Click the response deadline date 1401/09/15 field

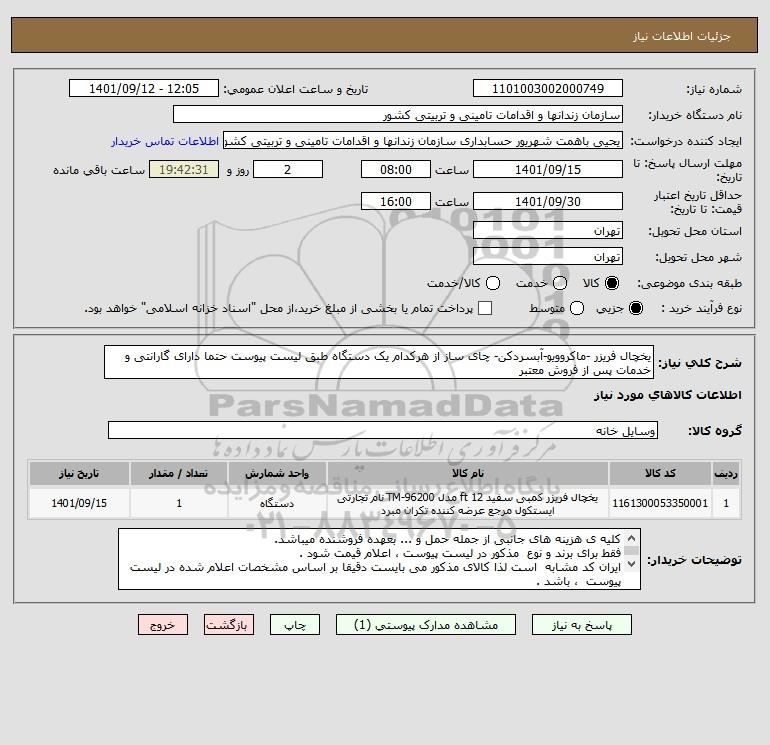coord(548,169)
